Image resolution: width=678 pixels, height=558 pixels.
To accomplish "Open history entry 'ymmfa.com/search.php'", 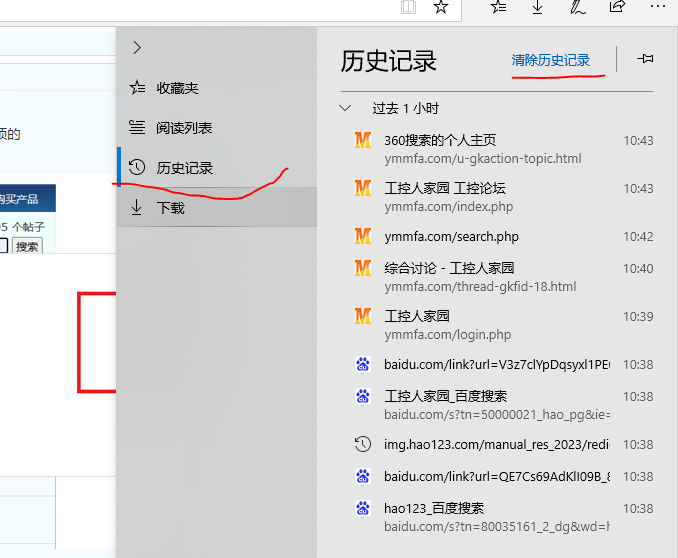I will 451,237.
